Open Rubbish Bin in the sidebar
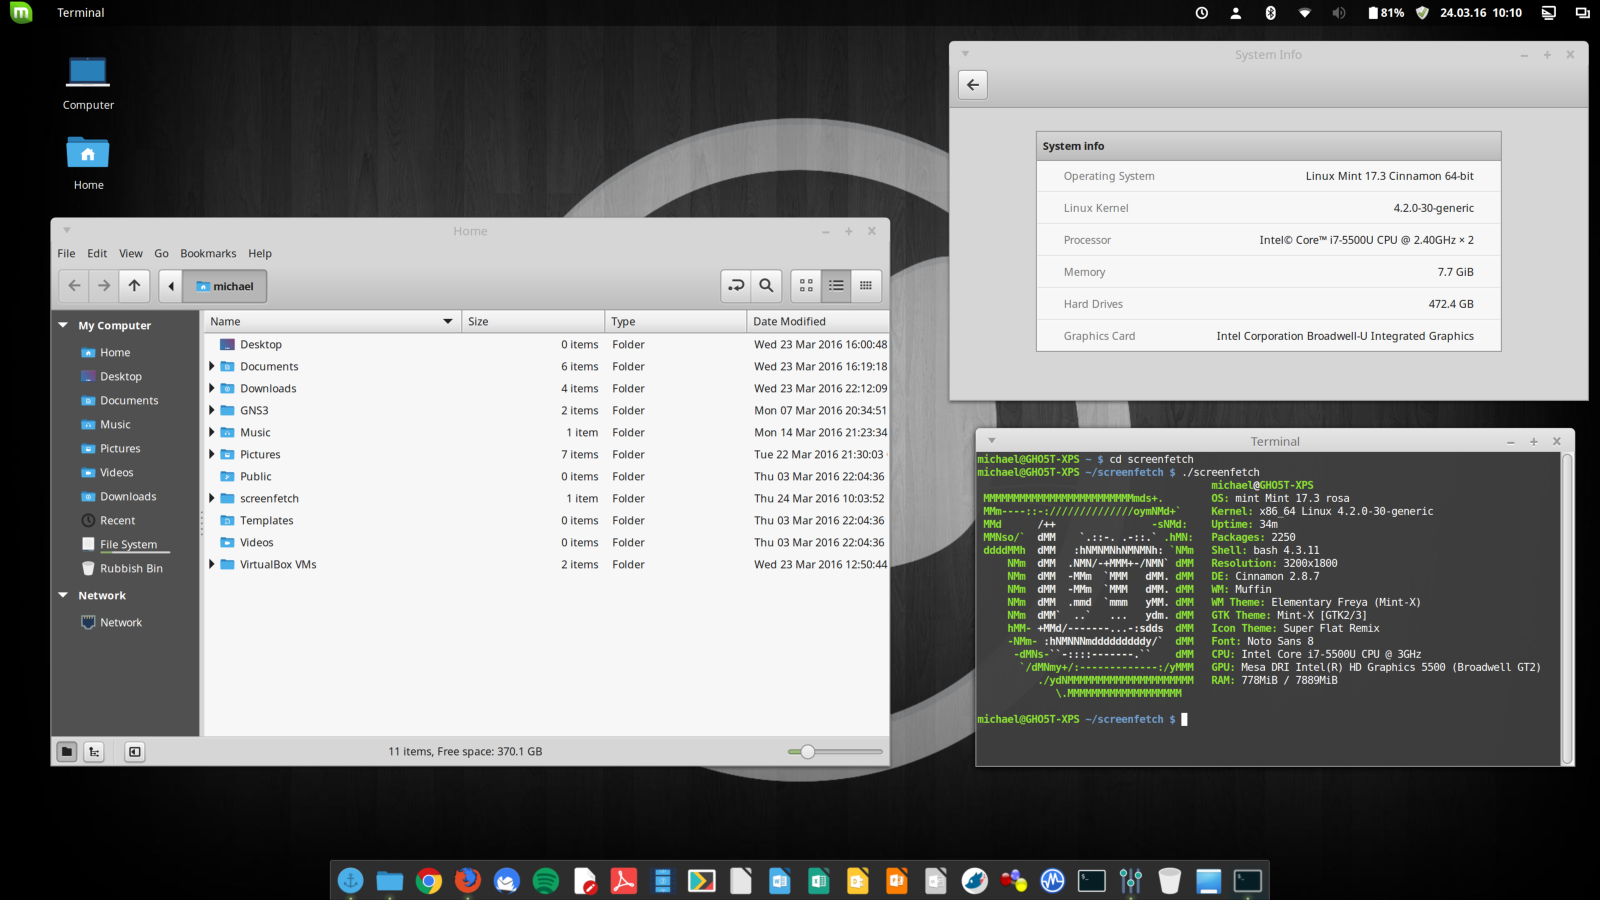This screenshot has width=1600, height=900. pyautogui.click(x=131, y=568)
